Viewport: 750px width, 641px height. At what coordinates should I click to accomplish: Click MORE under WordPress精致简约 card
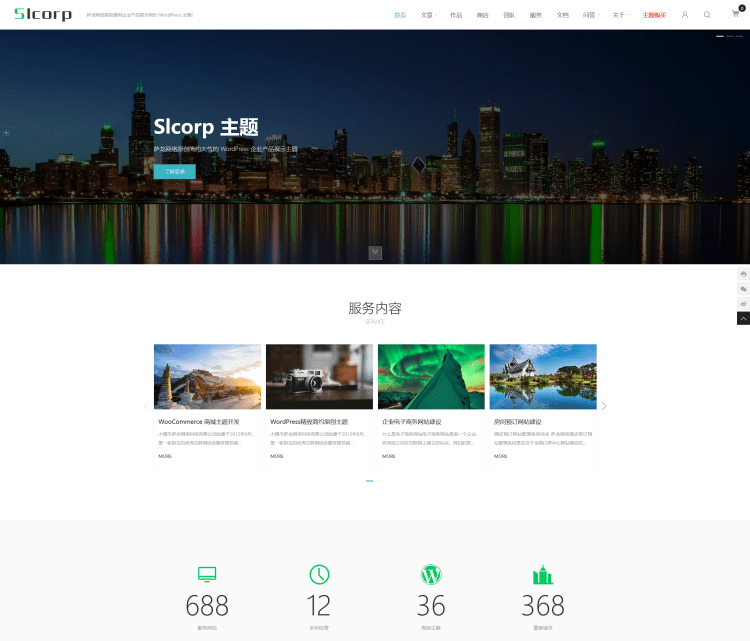(x=277, y=456)
